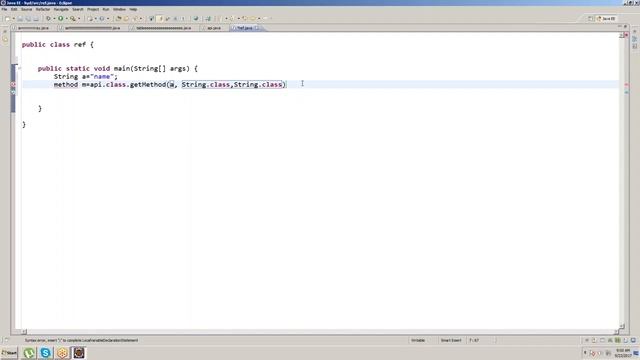Open the File menu
The width and height of the screenshot is (640, 360).
(4, 9)
